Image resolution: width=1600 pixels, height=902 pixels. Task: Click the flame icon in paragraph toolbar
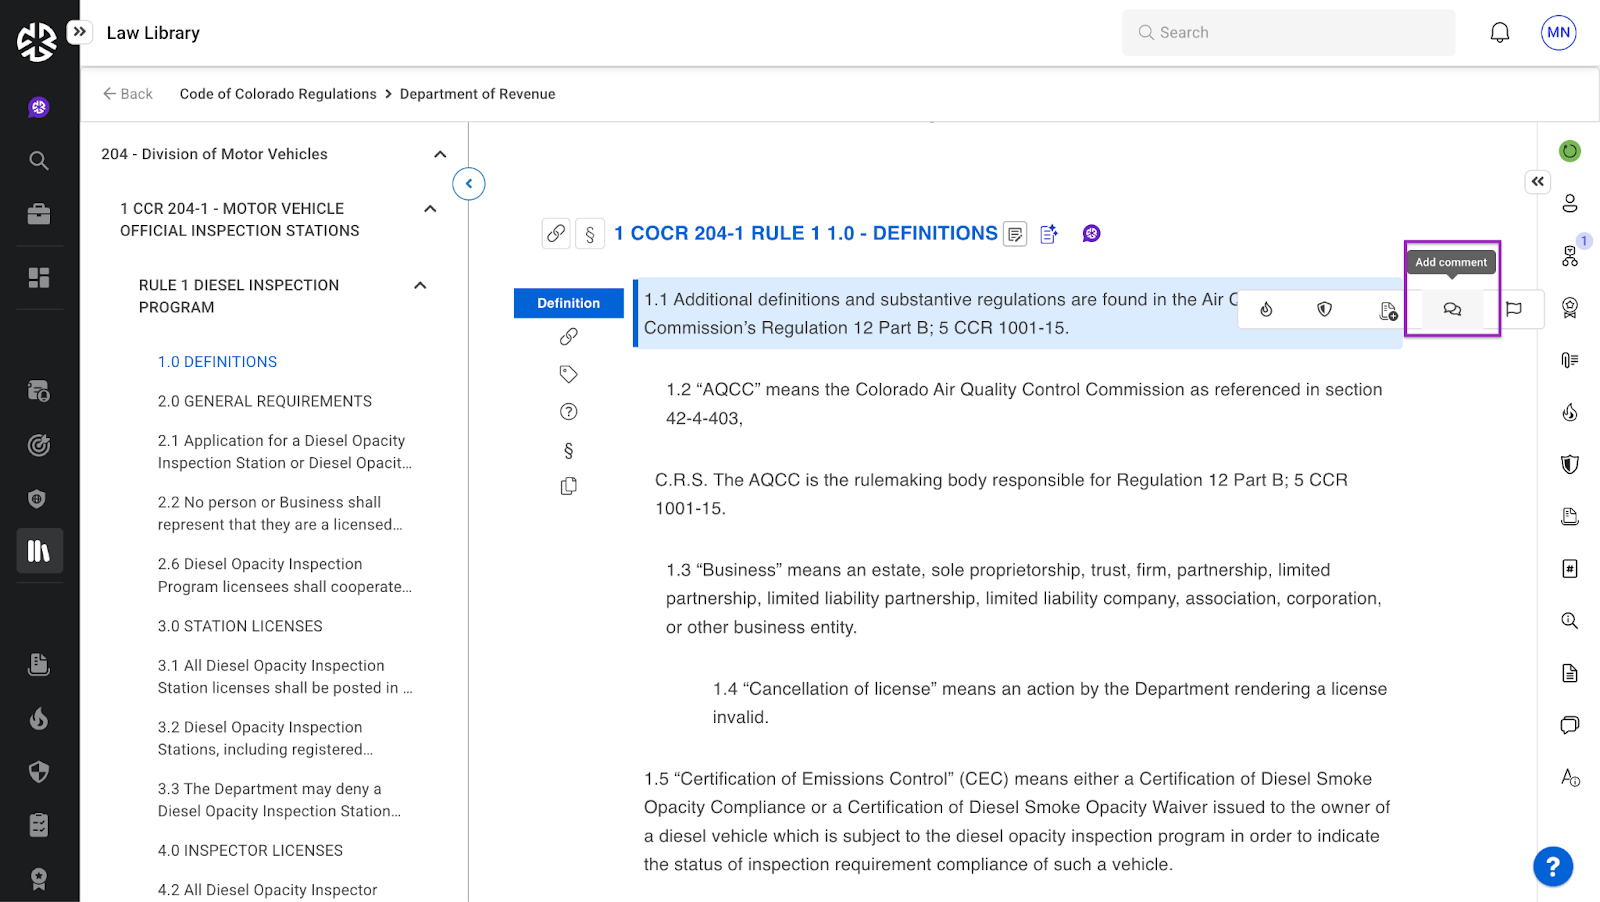coord(1266,310)
